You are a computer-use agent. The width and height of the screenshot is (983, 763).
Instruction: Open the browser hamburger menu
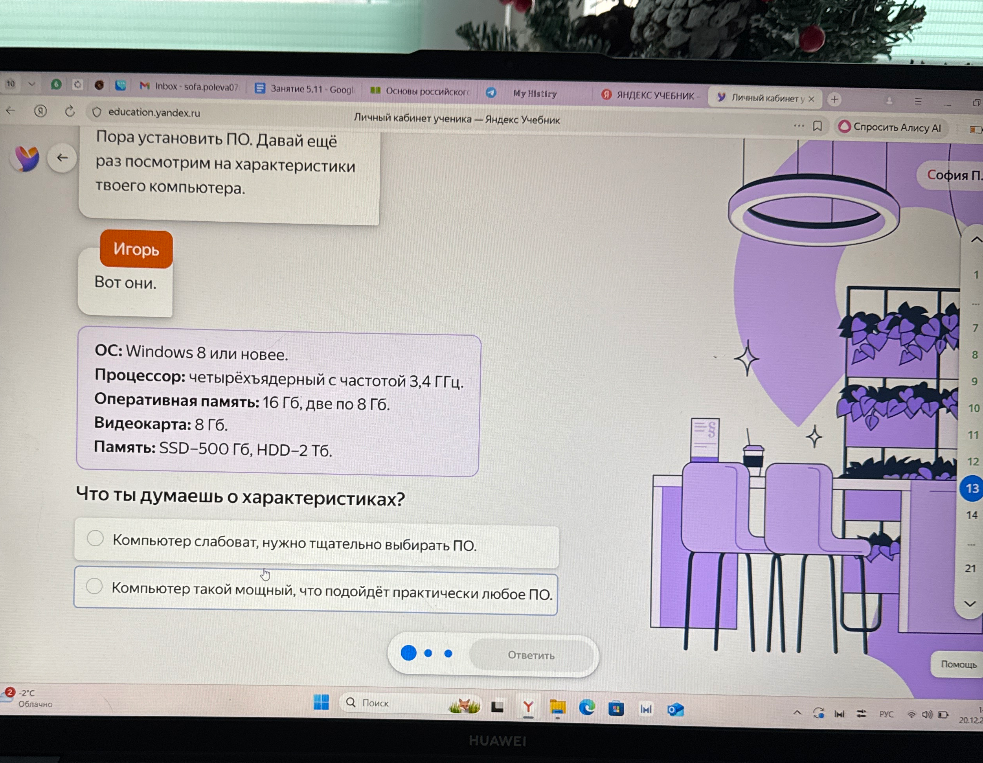pos(918,101)
